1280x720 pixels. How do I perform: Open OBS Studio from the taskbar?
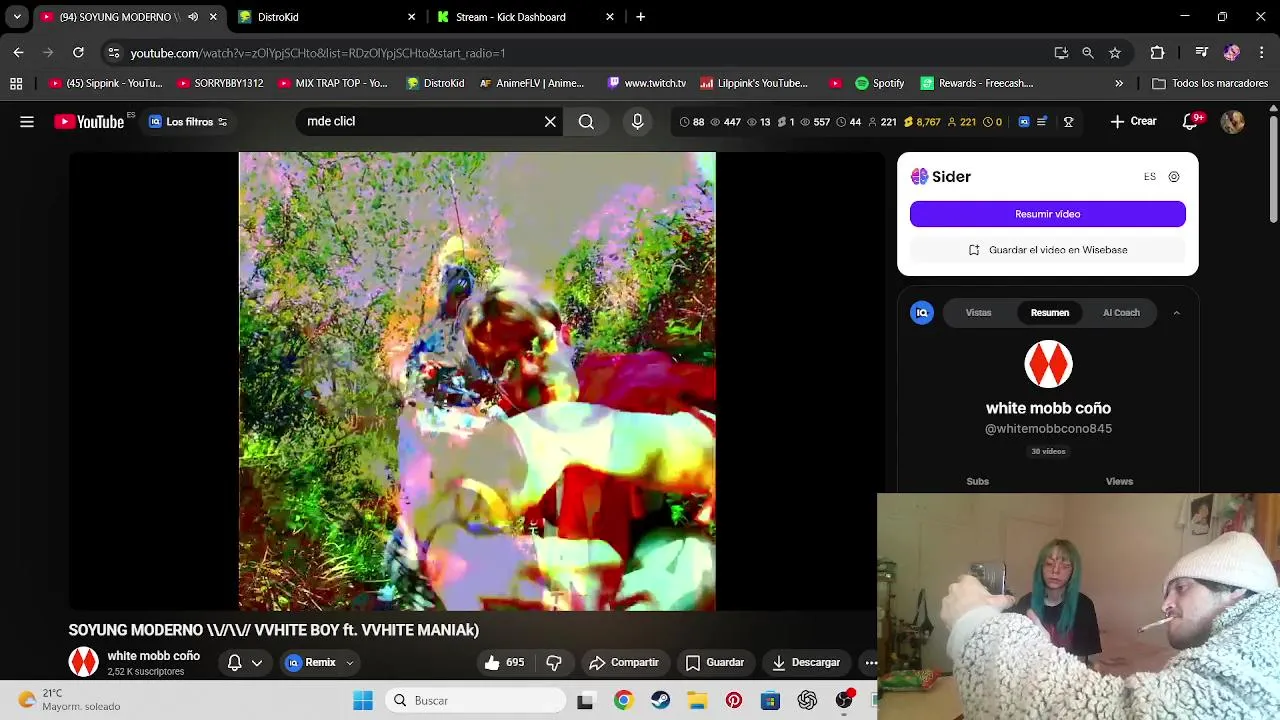[845, 701]
